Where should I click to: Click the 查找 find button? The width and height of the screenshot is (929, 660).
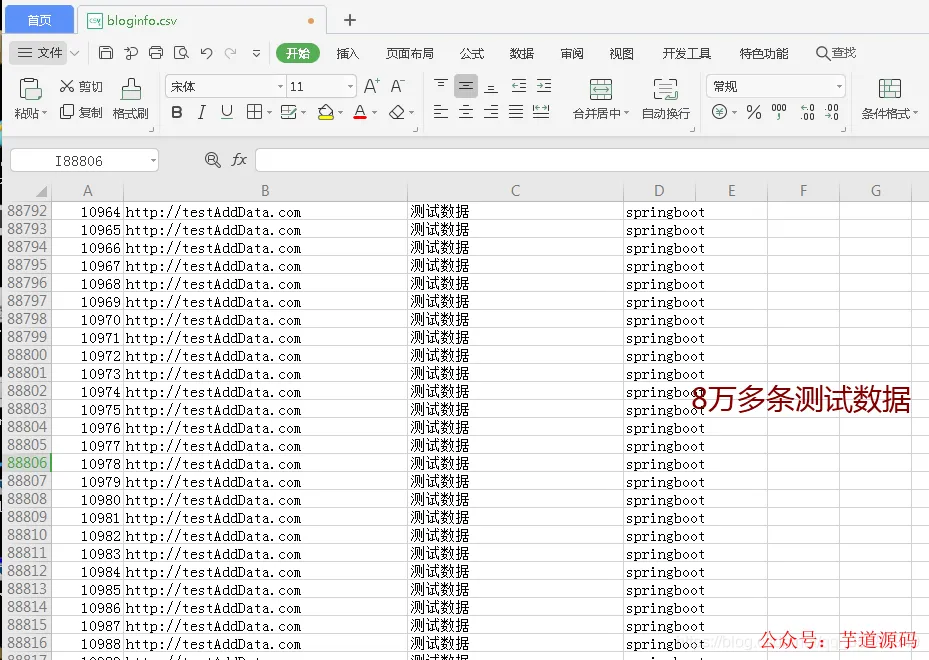click(x=838, y=55)
